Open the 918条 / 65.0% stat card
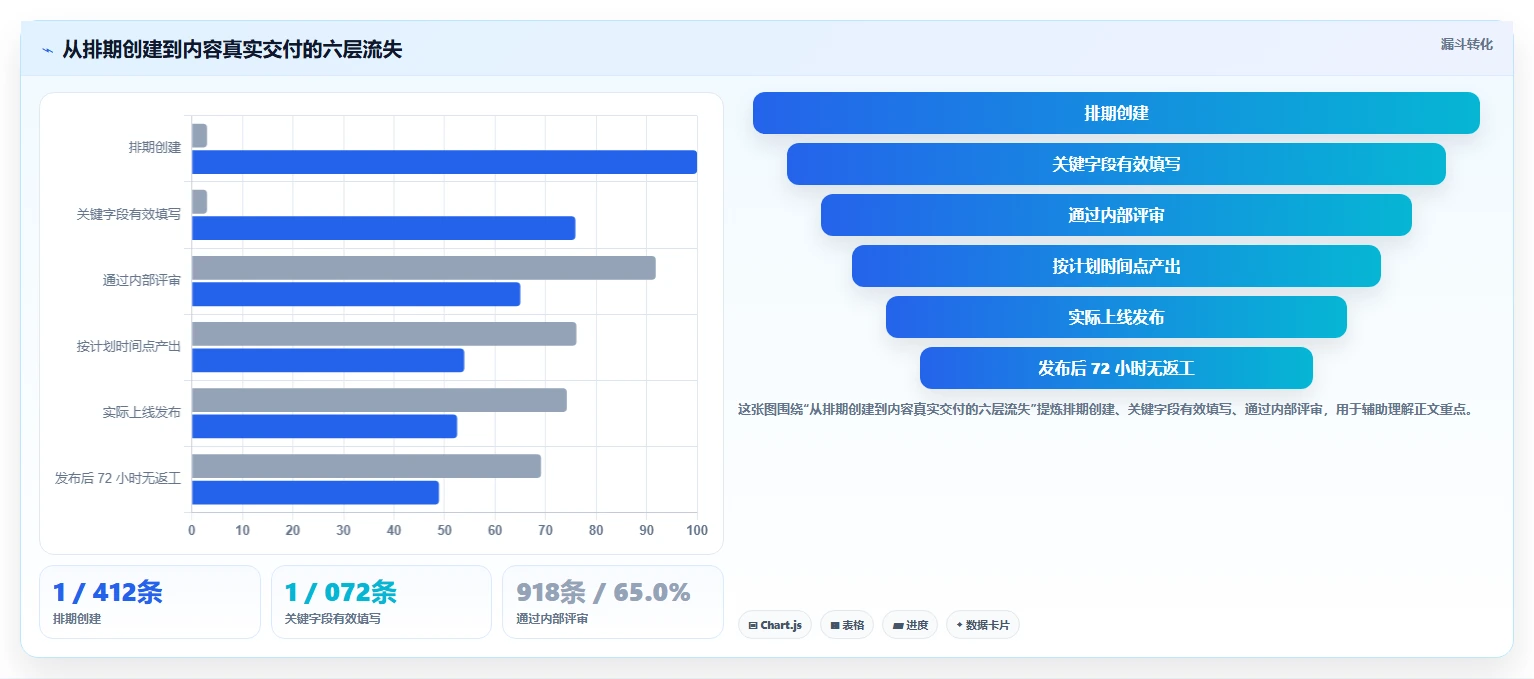Image resolution: width=1534 pixels, height=679 pixels. (612, 602)
